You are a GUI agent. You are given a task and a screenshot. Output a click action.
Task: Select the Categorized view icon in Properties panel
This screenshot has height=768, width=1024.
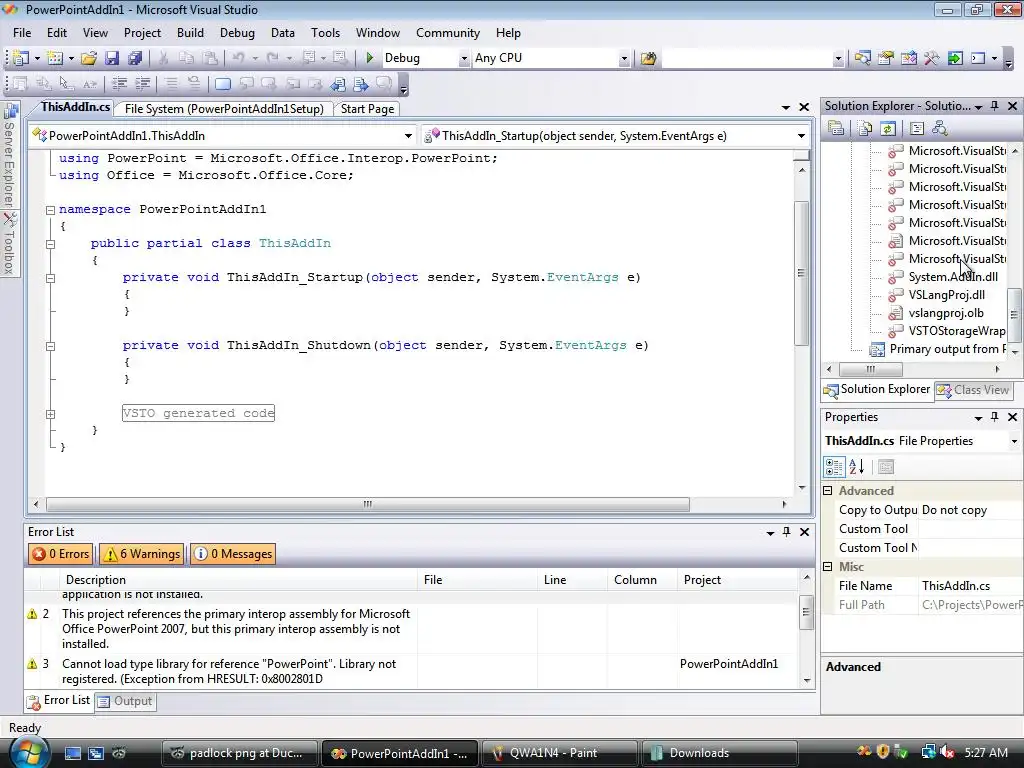[x=834, y=466]
